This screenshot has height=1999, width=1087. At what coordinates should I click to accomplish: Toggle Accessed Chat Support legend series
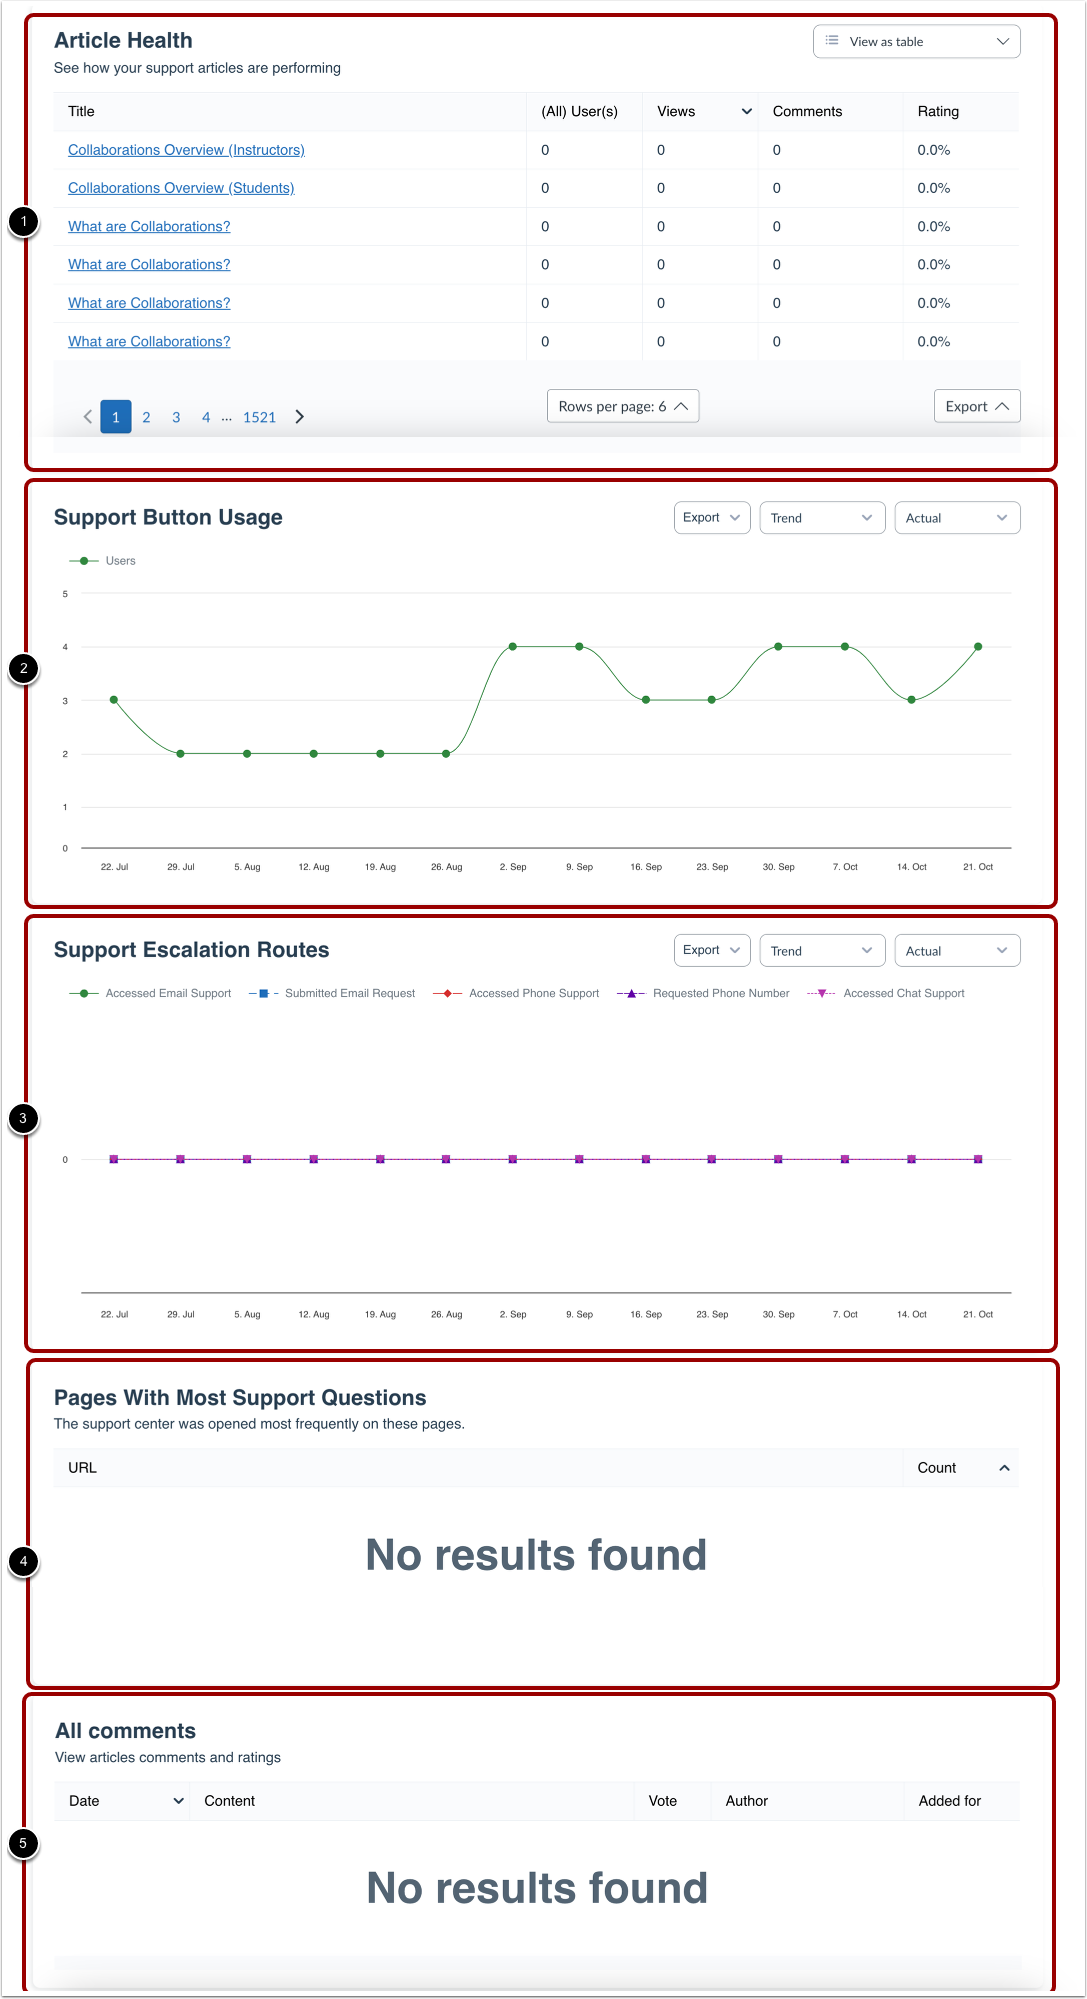[x=886, y=994]
